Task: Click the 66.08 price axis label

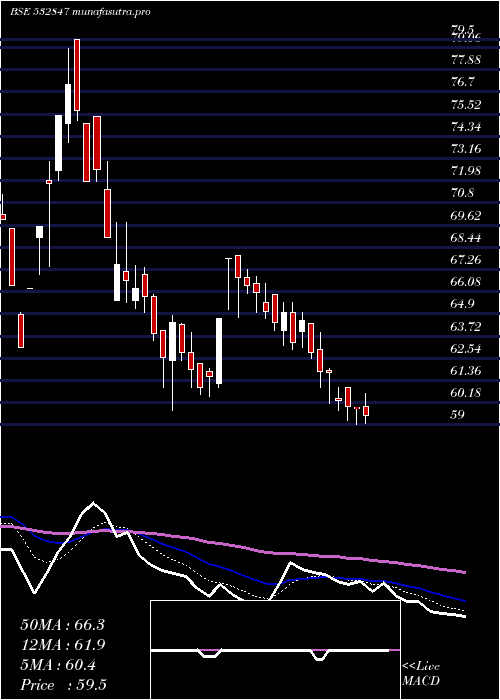Action: click(466, 282)
